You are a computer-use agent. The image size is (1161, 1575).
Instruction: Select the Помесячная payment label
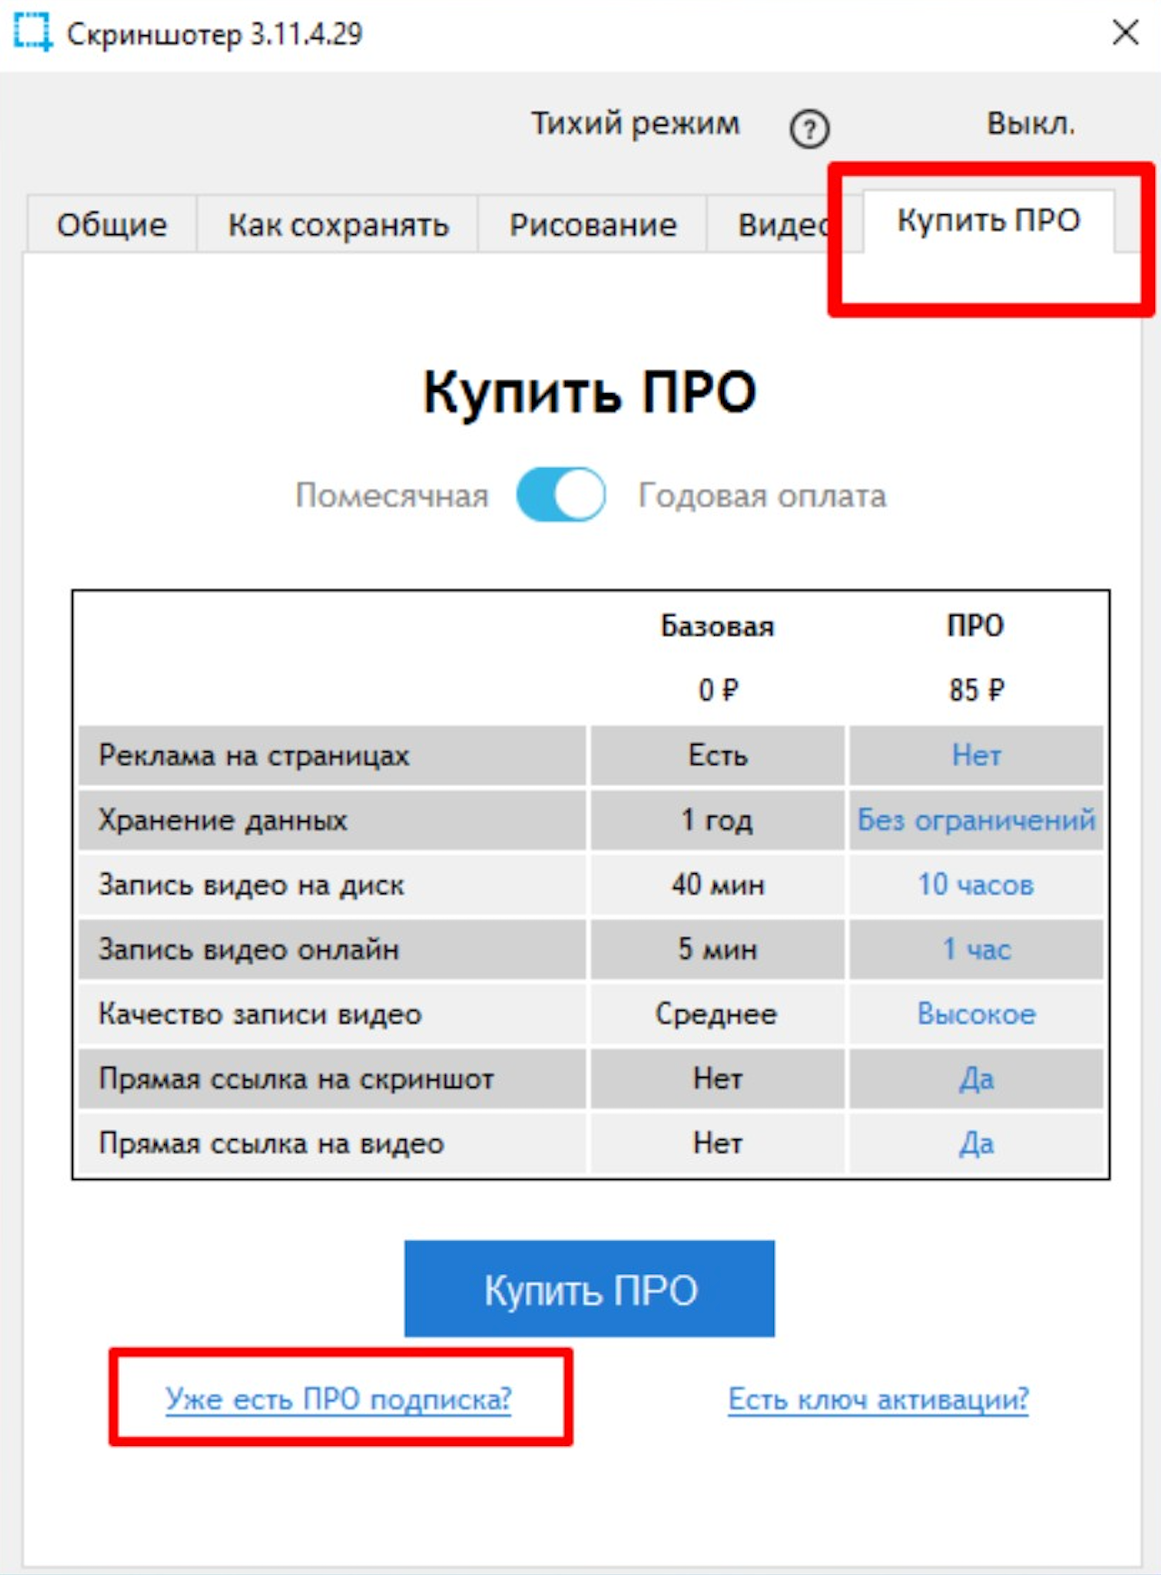point(392,495)
